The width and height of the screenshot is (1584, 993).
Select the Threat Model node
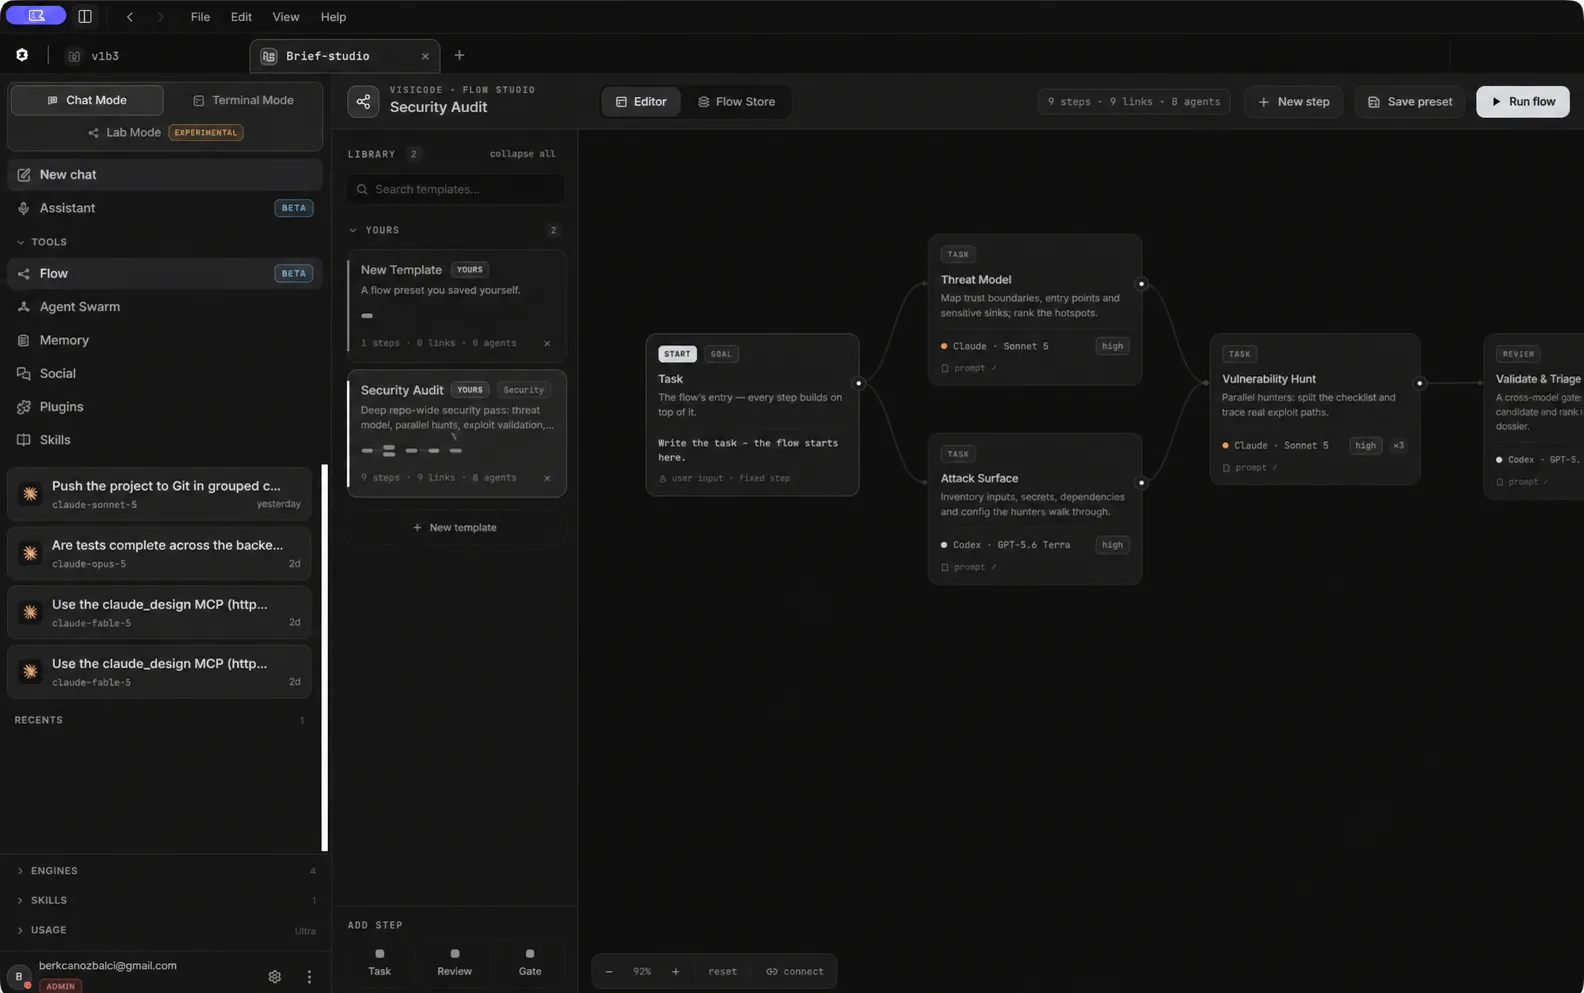tap(1035, 309)
